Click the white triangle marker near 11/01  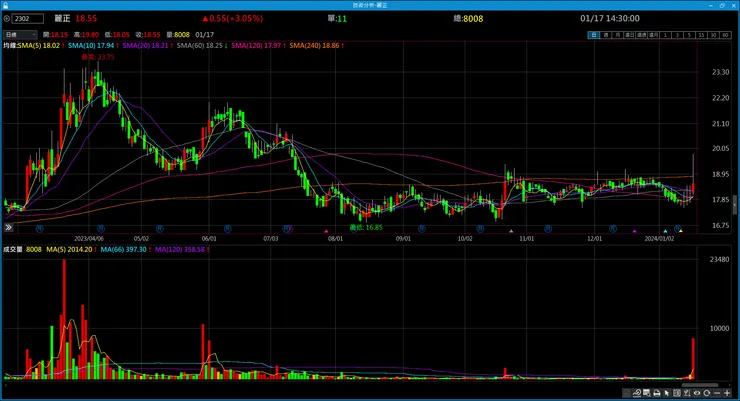tap(511, 231)
